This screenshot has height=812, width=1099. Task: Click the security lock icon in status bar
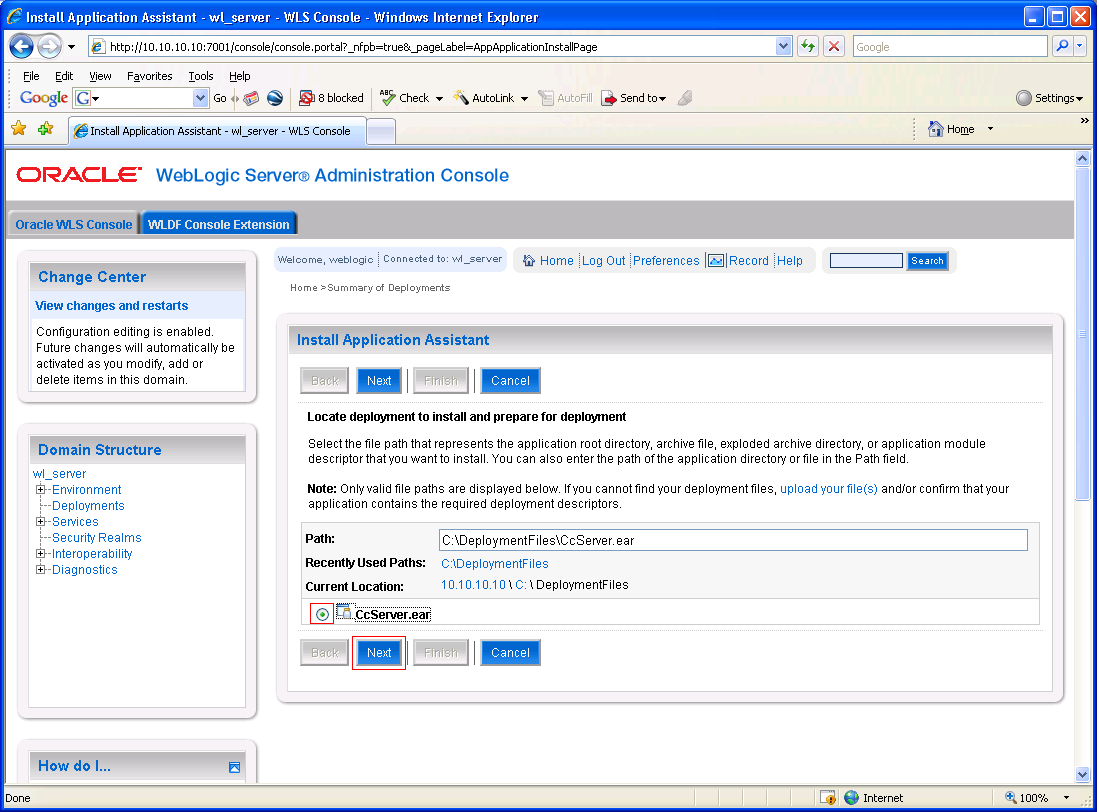click(x=828, y=797)
